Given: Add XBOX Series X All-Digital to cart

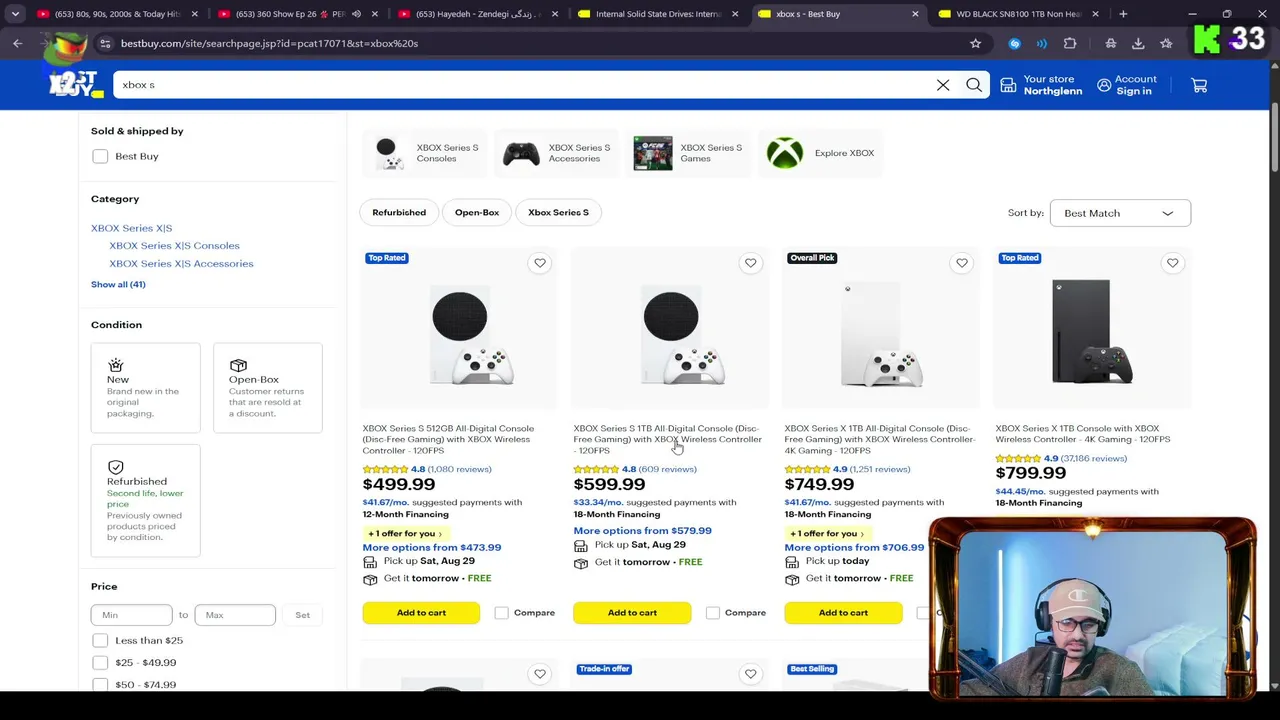Looking at the screenshot, I should (843, 613).
